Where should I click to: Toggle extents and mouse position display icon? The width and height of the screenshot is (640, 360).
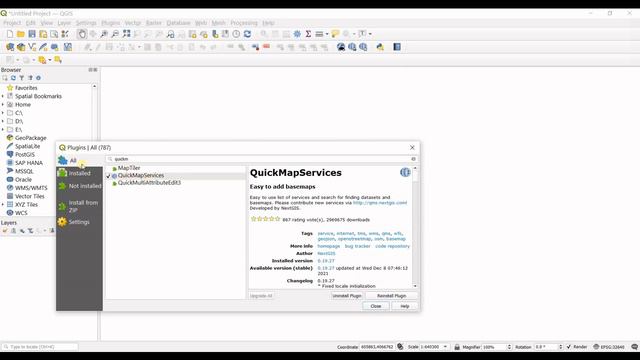[x=400, y=347]
